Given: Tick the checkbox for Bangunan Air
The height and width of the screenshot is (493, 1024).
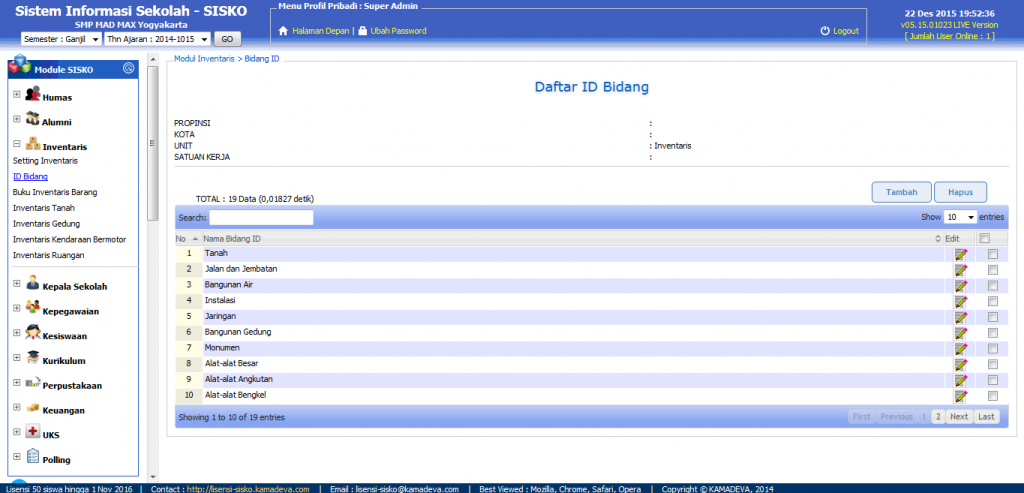Looking at the screenshot, I should 993,285.
